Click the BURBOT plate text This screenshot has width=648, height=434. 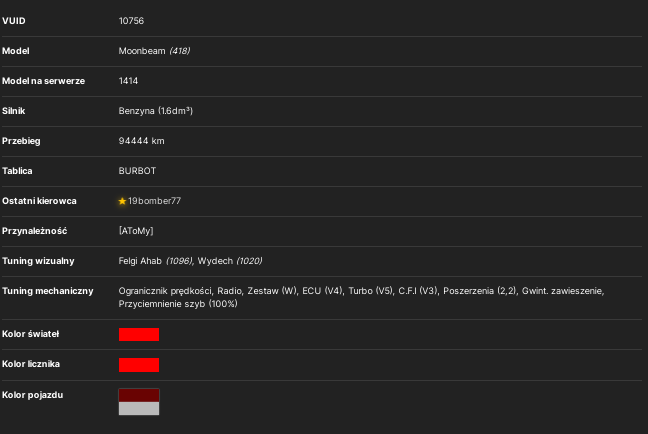[137, 171]
